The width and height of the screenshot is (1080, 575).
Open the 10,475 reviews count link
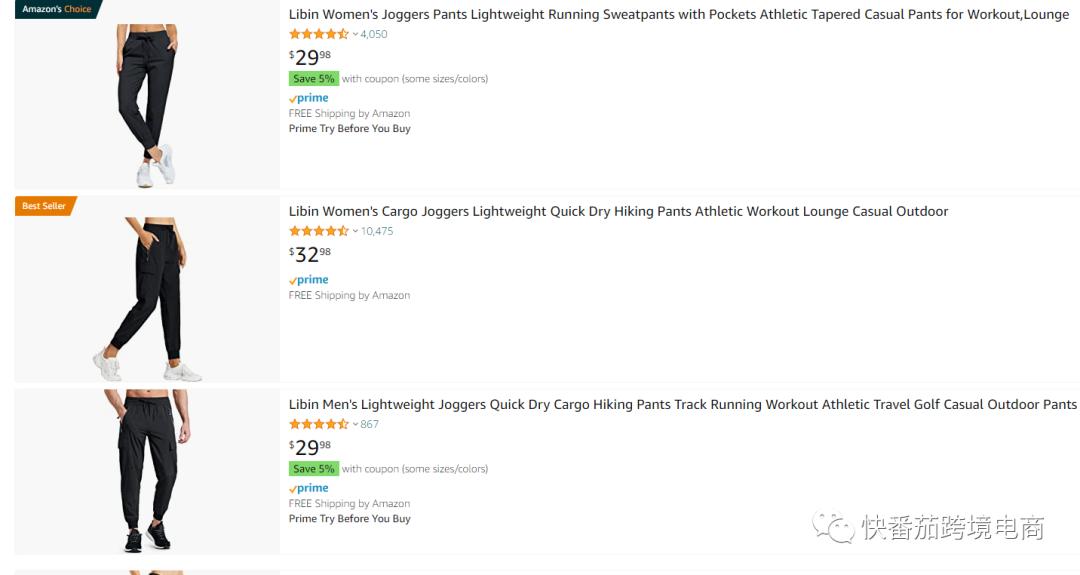377,231
